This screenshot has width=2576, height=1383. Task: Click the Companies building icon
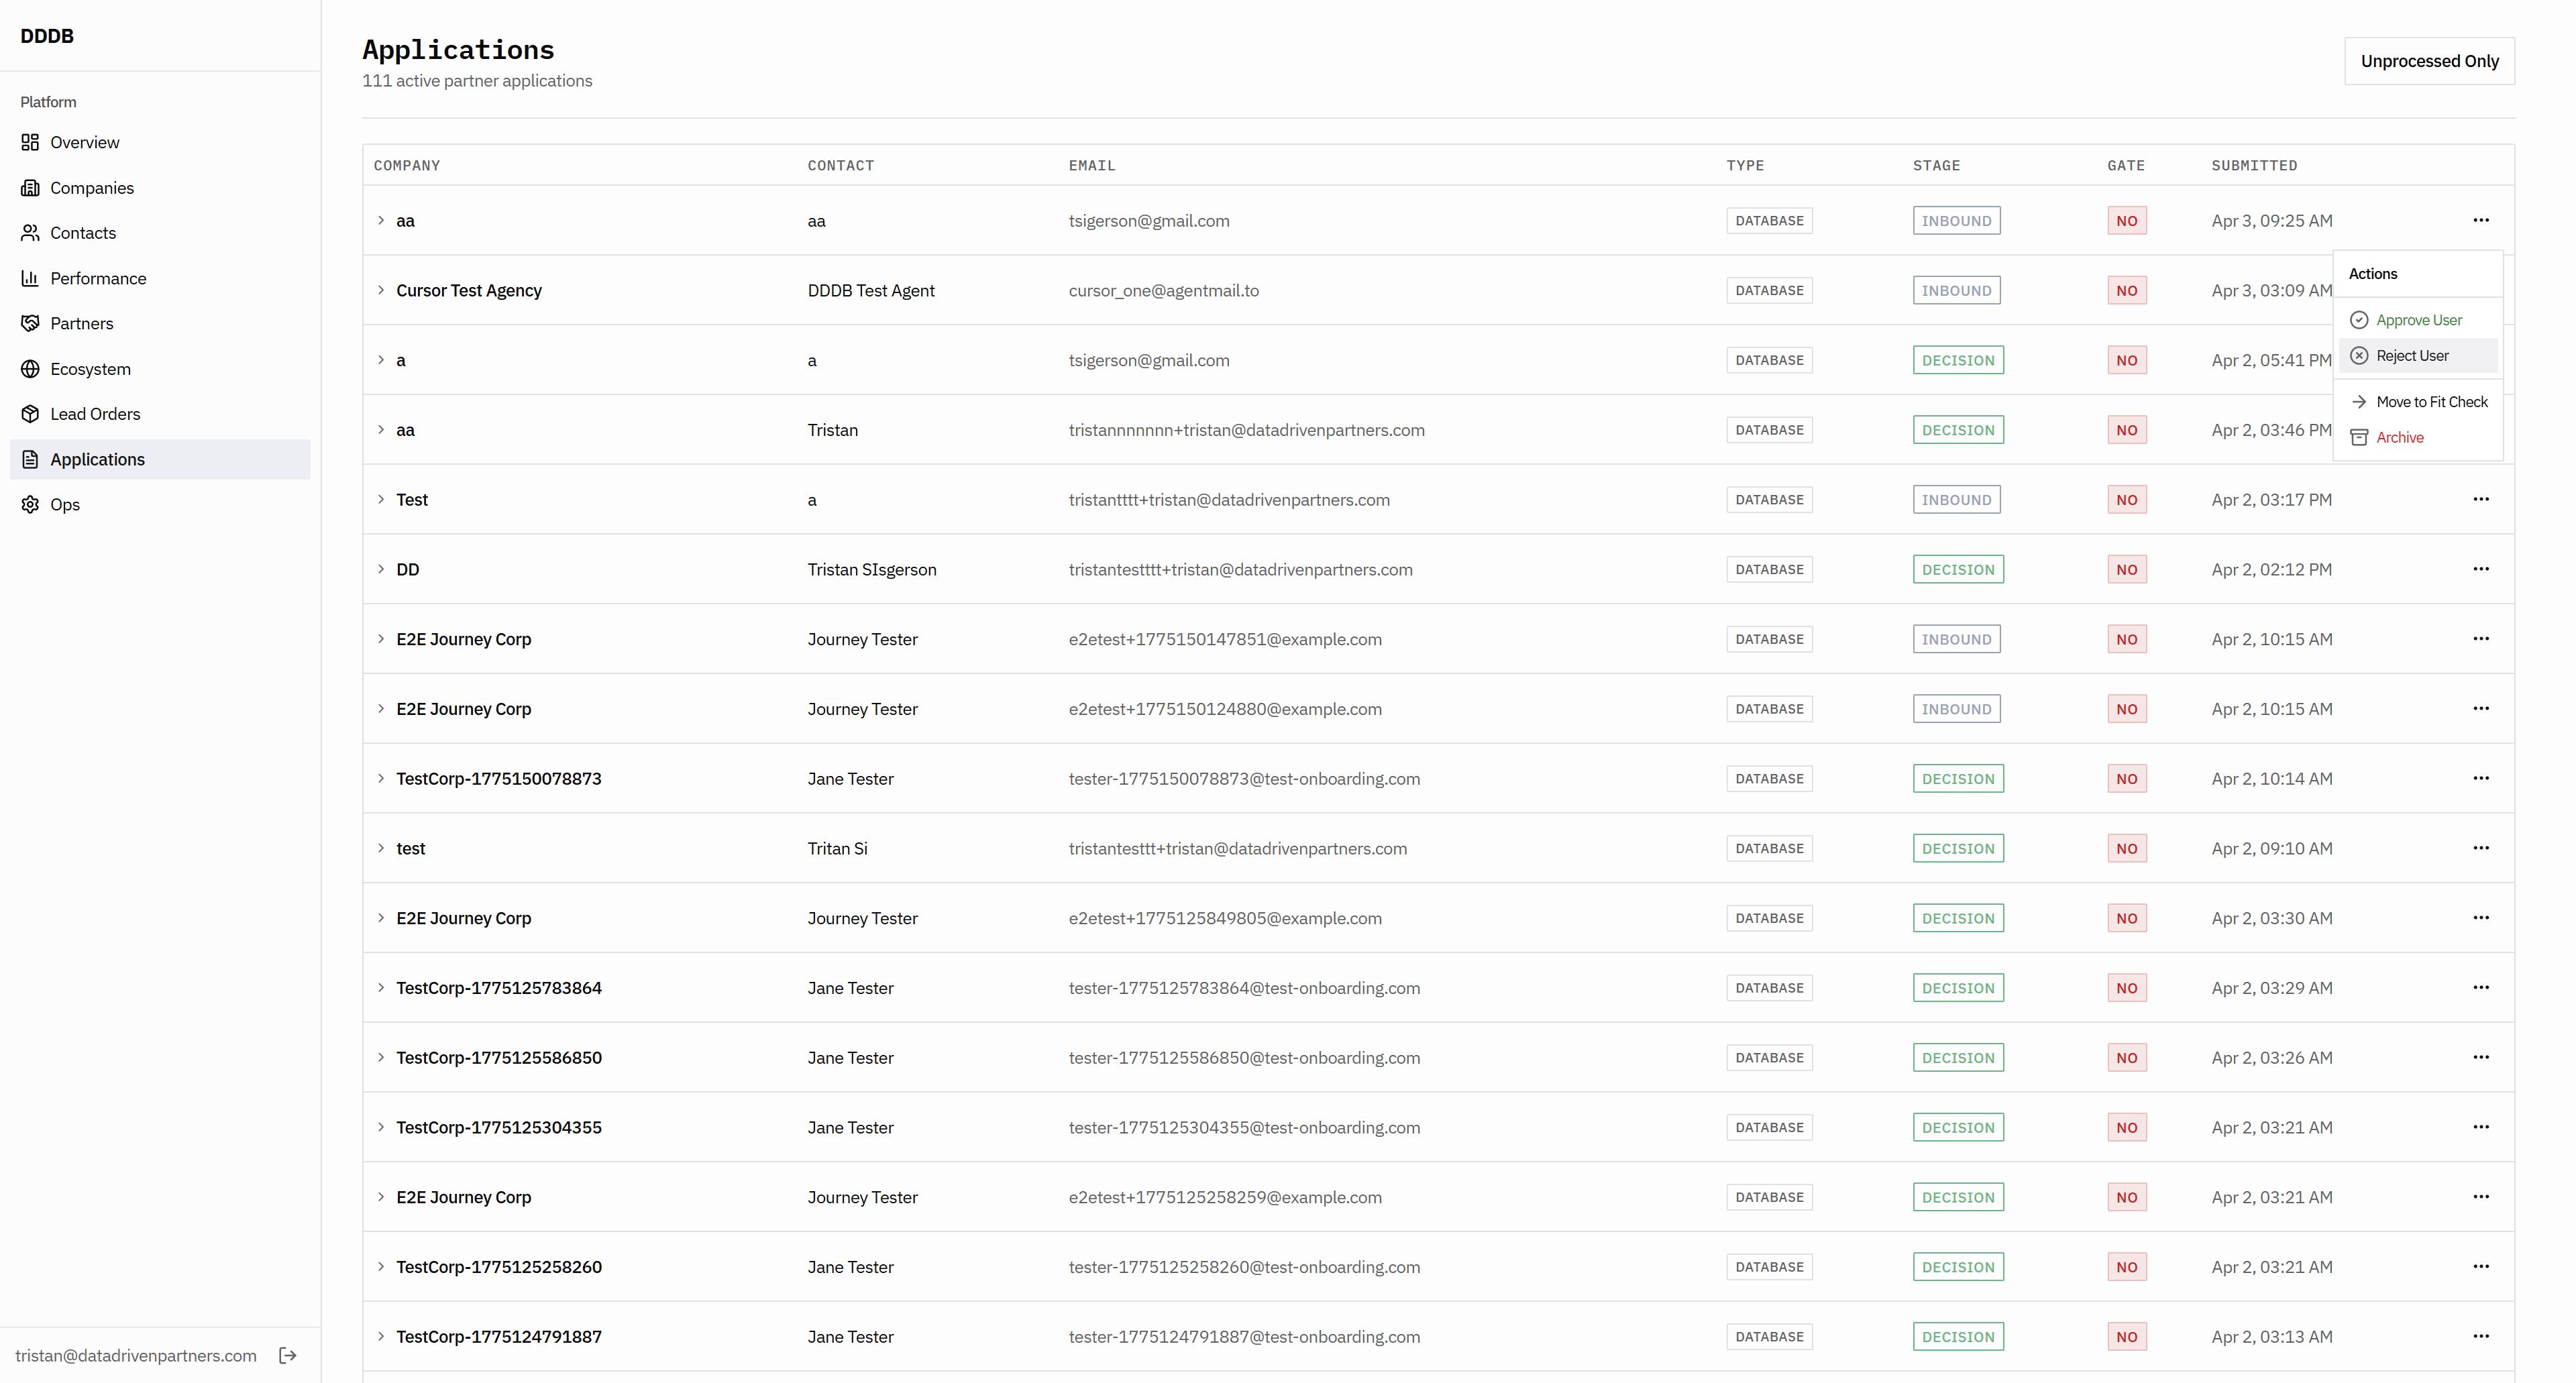point(30,188)
